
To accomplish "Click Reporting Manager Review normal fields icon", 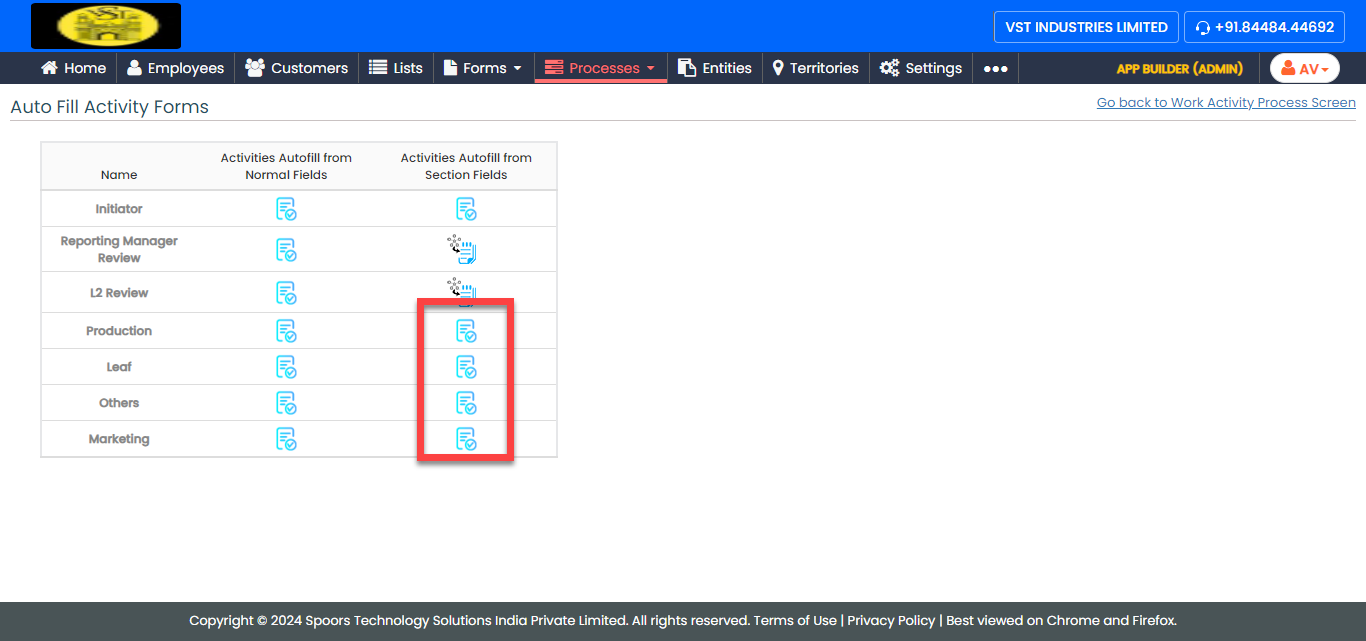I will coord(286,250).
